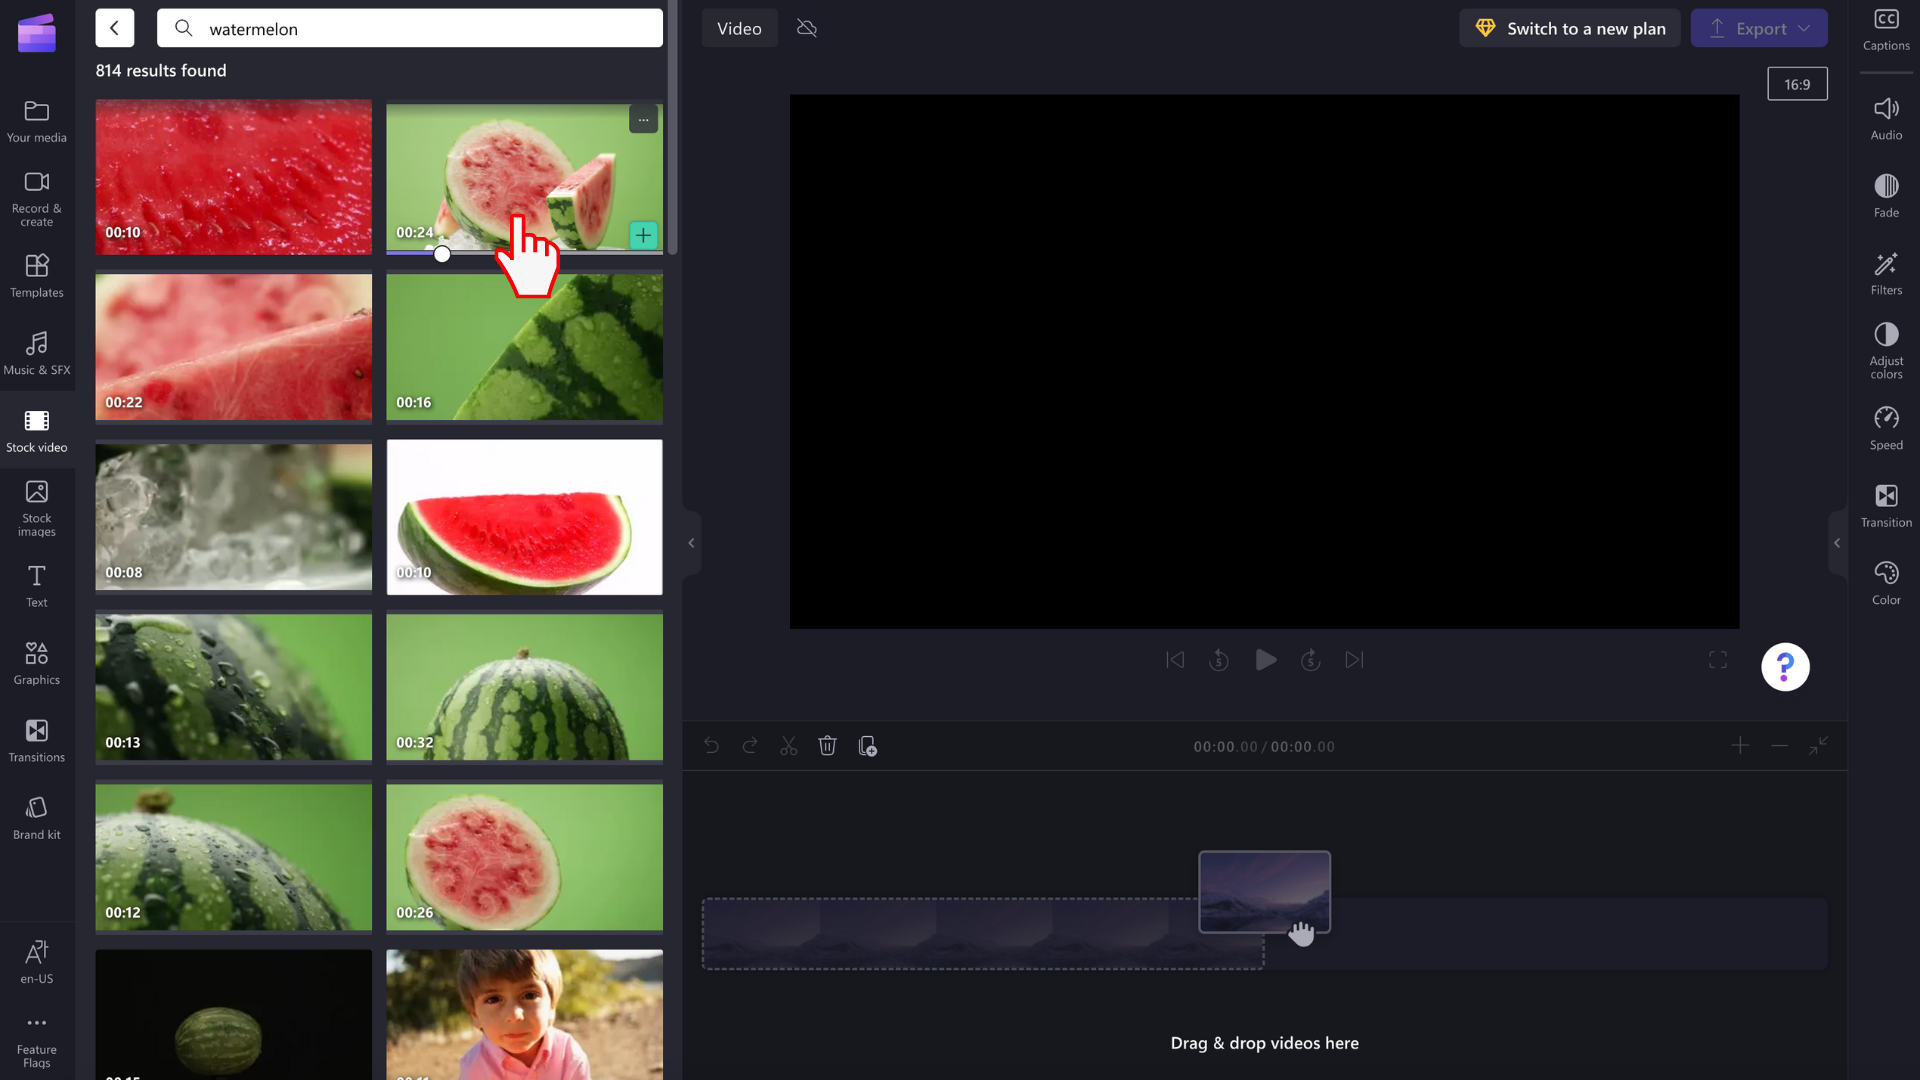The image size is (1920, 1080).
Task: Expand the Export options dropdown
Action: point(1804,26)
